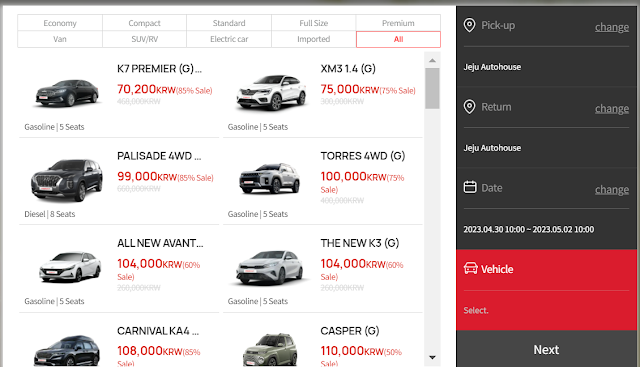The image size is (640, 367).
Task: Click the vehicle list scrollbar thumb
Action: pos(432,89)
